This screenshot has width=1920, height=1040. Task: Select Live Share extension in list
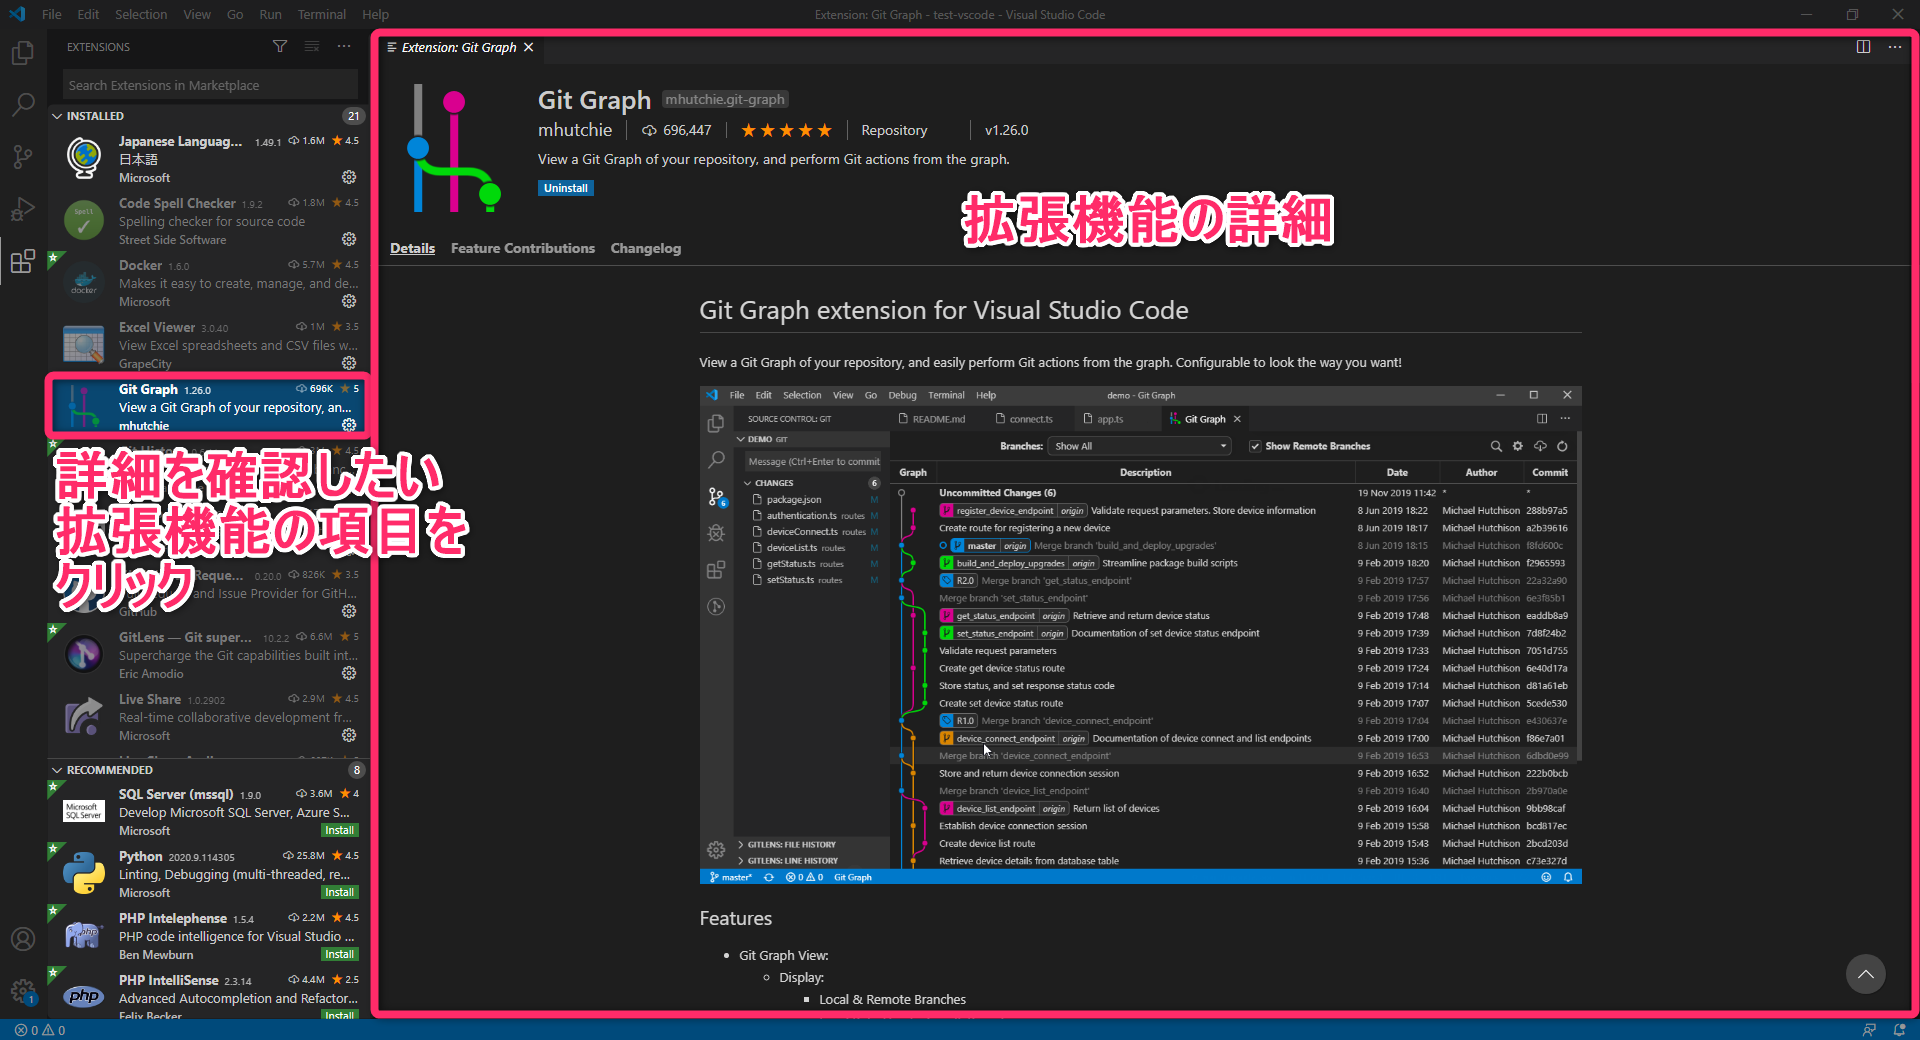coord(207,717)
